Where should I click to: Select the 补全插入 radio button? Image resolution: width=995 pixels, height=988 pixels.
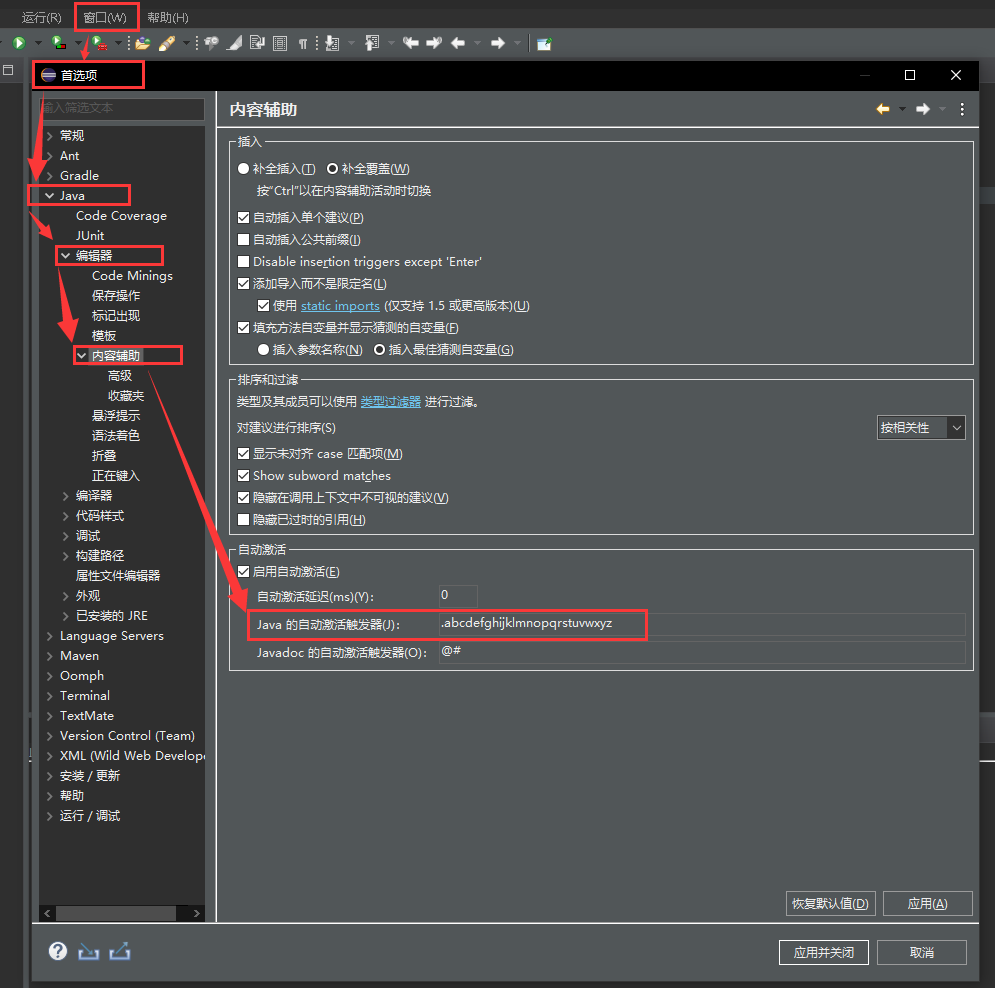tap(244, 169)
